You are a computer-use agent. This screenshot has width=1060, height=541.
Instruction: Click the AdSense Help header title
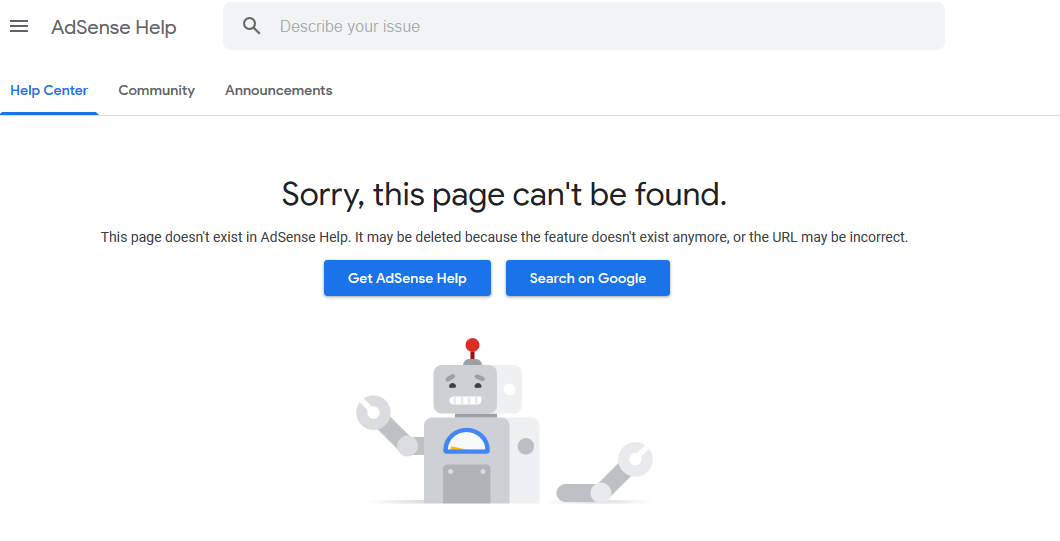114,27
